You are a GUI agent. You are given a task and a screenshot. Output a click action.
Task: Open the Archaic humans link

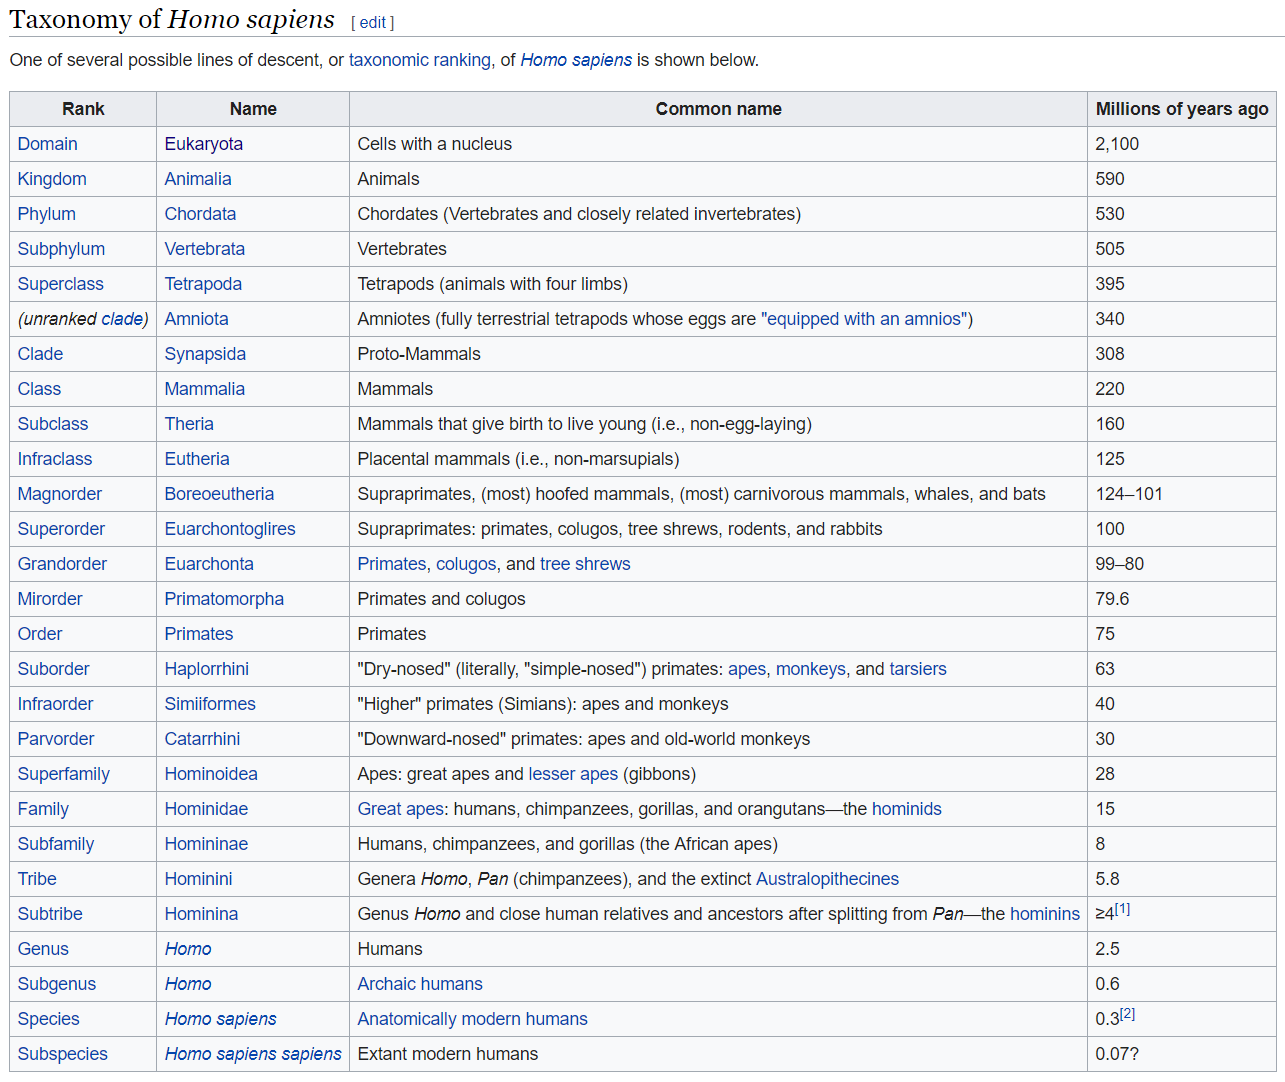(420, 984)
